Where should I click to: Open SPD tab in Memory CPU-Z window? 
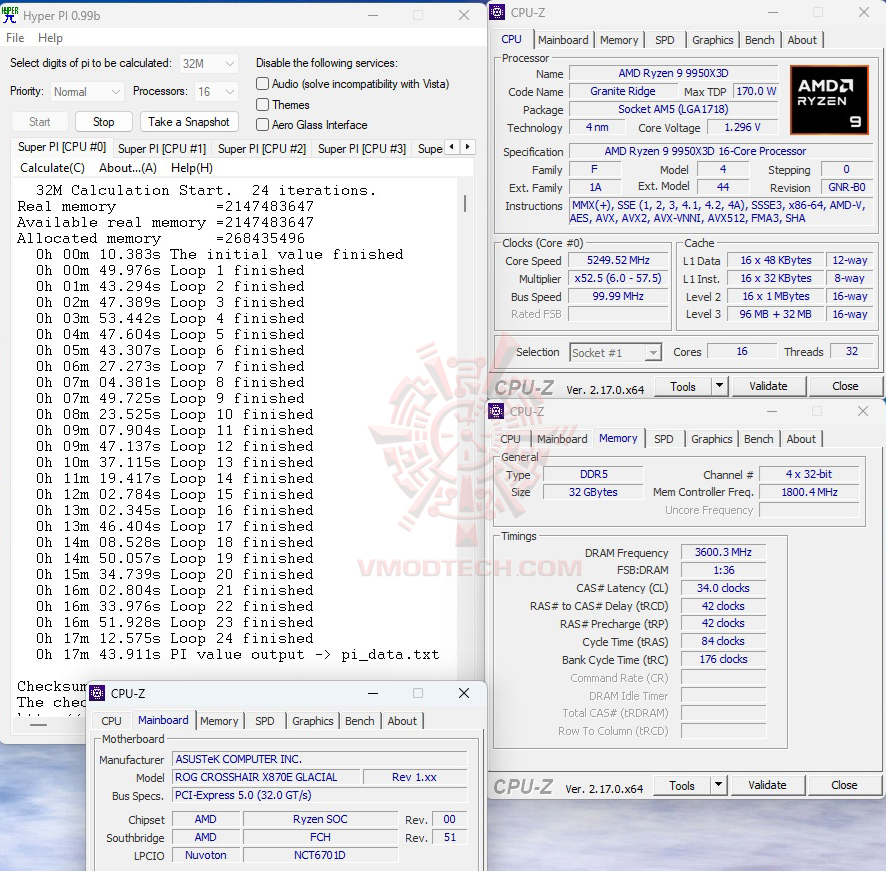pos(663,439)
